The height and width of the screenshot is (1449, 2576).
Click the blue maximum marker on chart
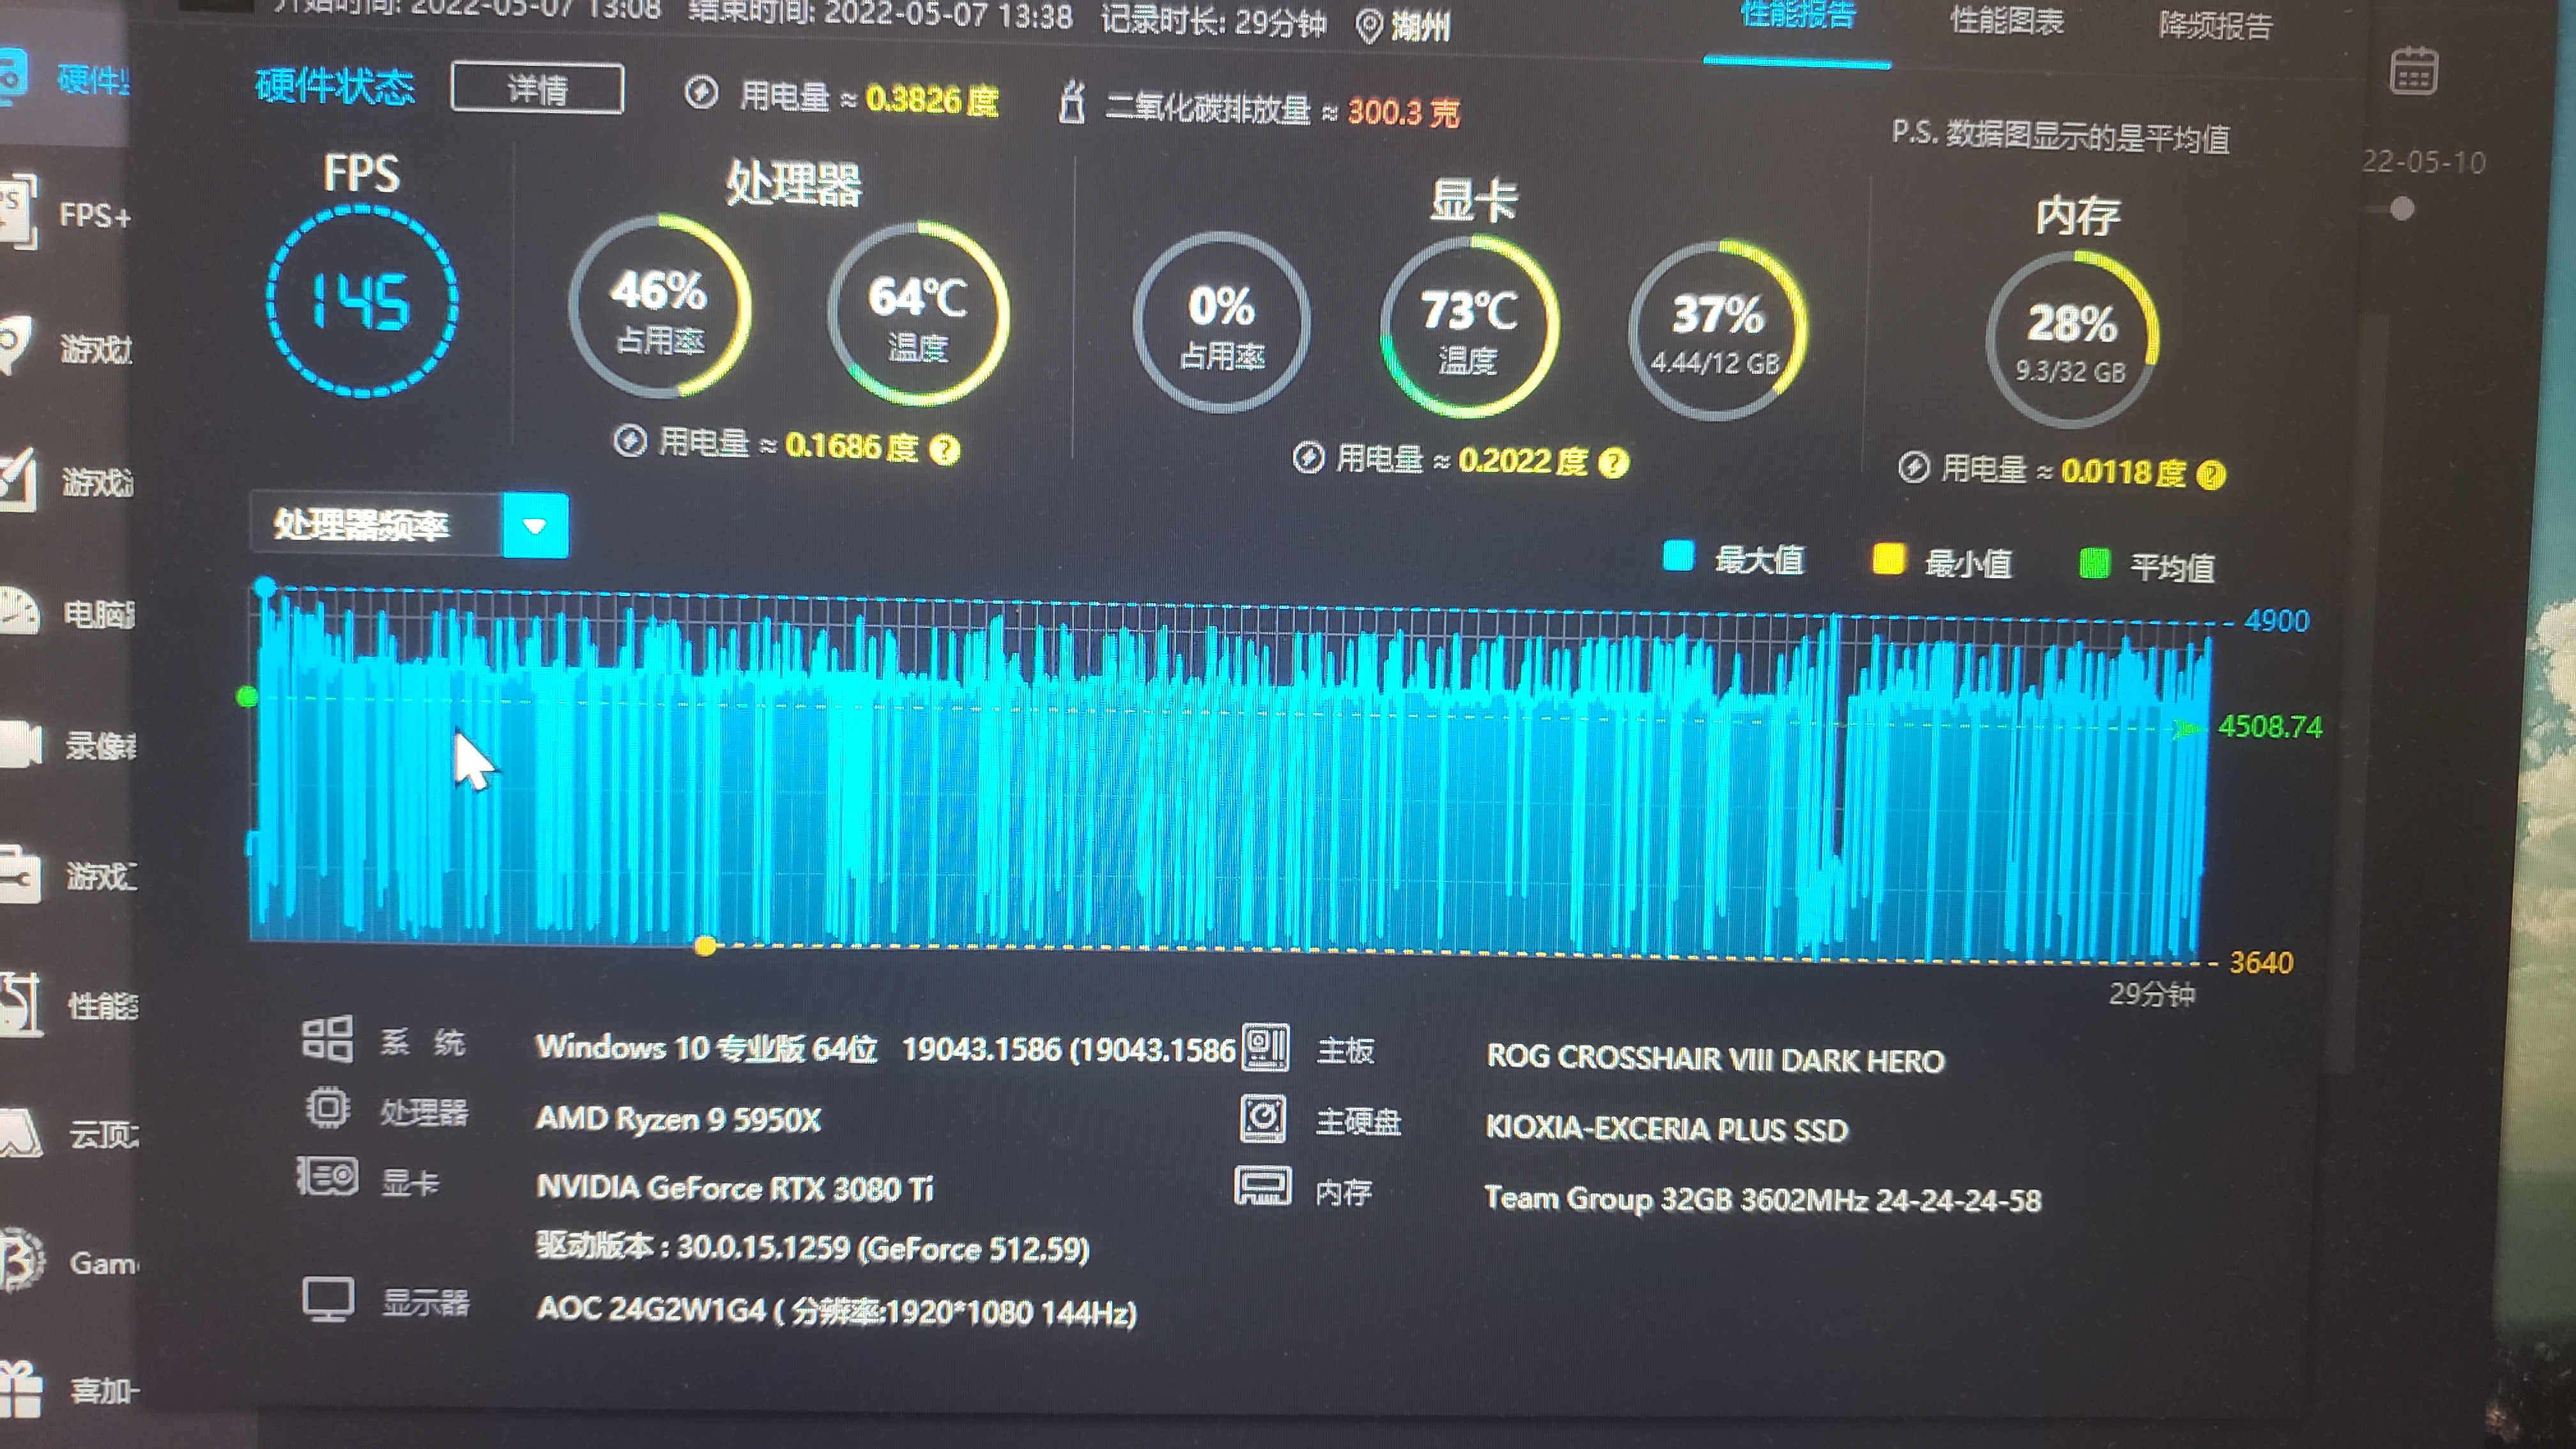click(265, 587)
